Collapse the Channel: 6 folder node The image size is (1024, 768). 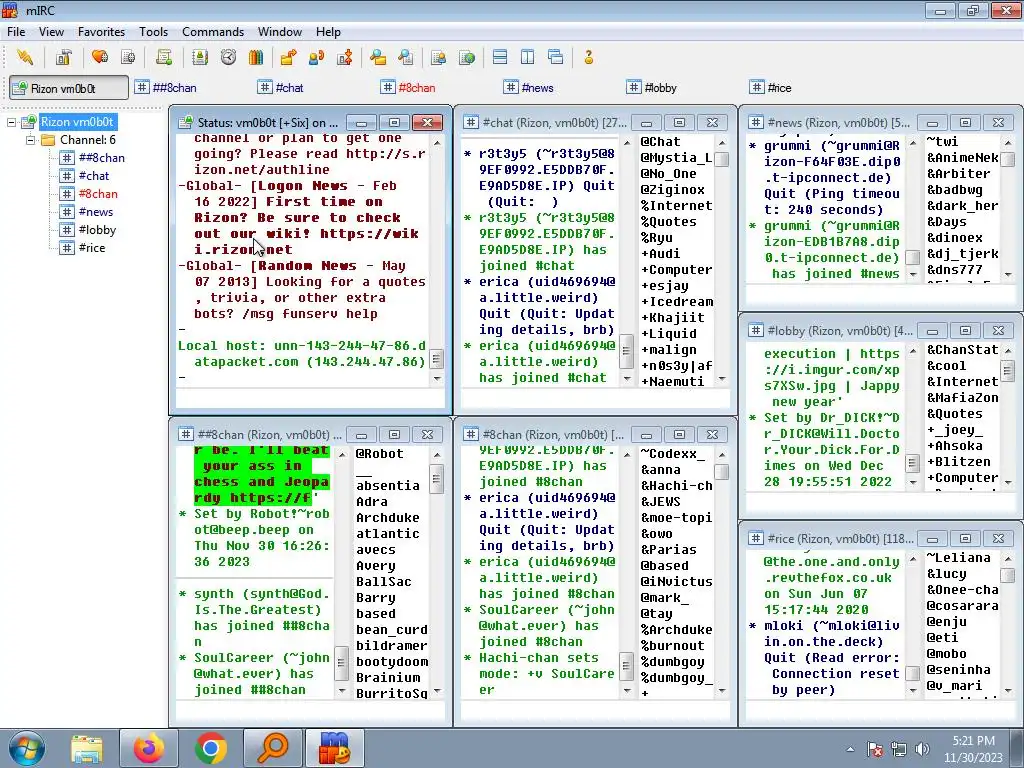(x=30, y=140)
